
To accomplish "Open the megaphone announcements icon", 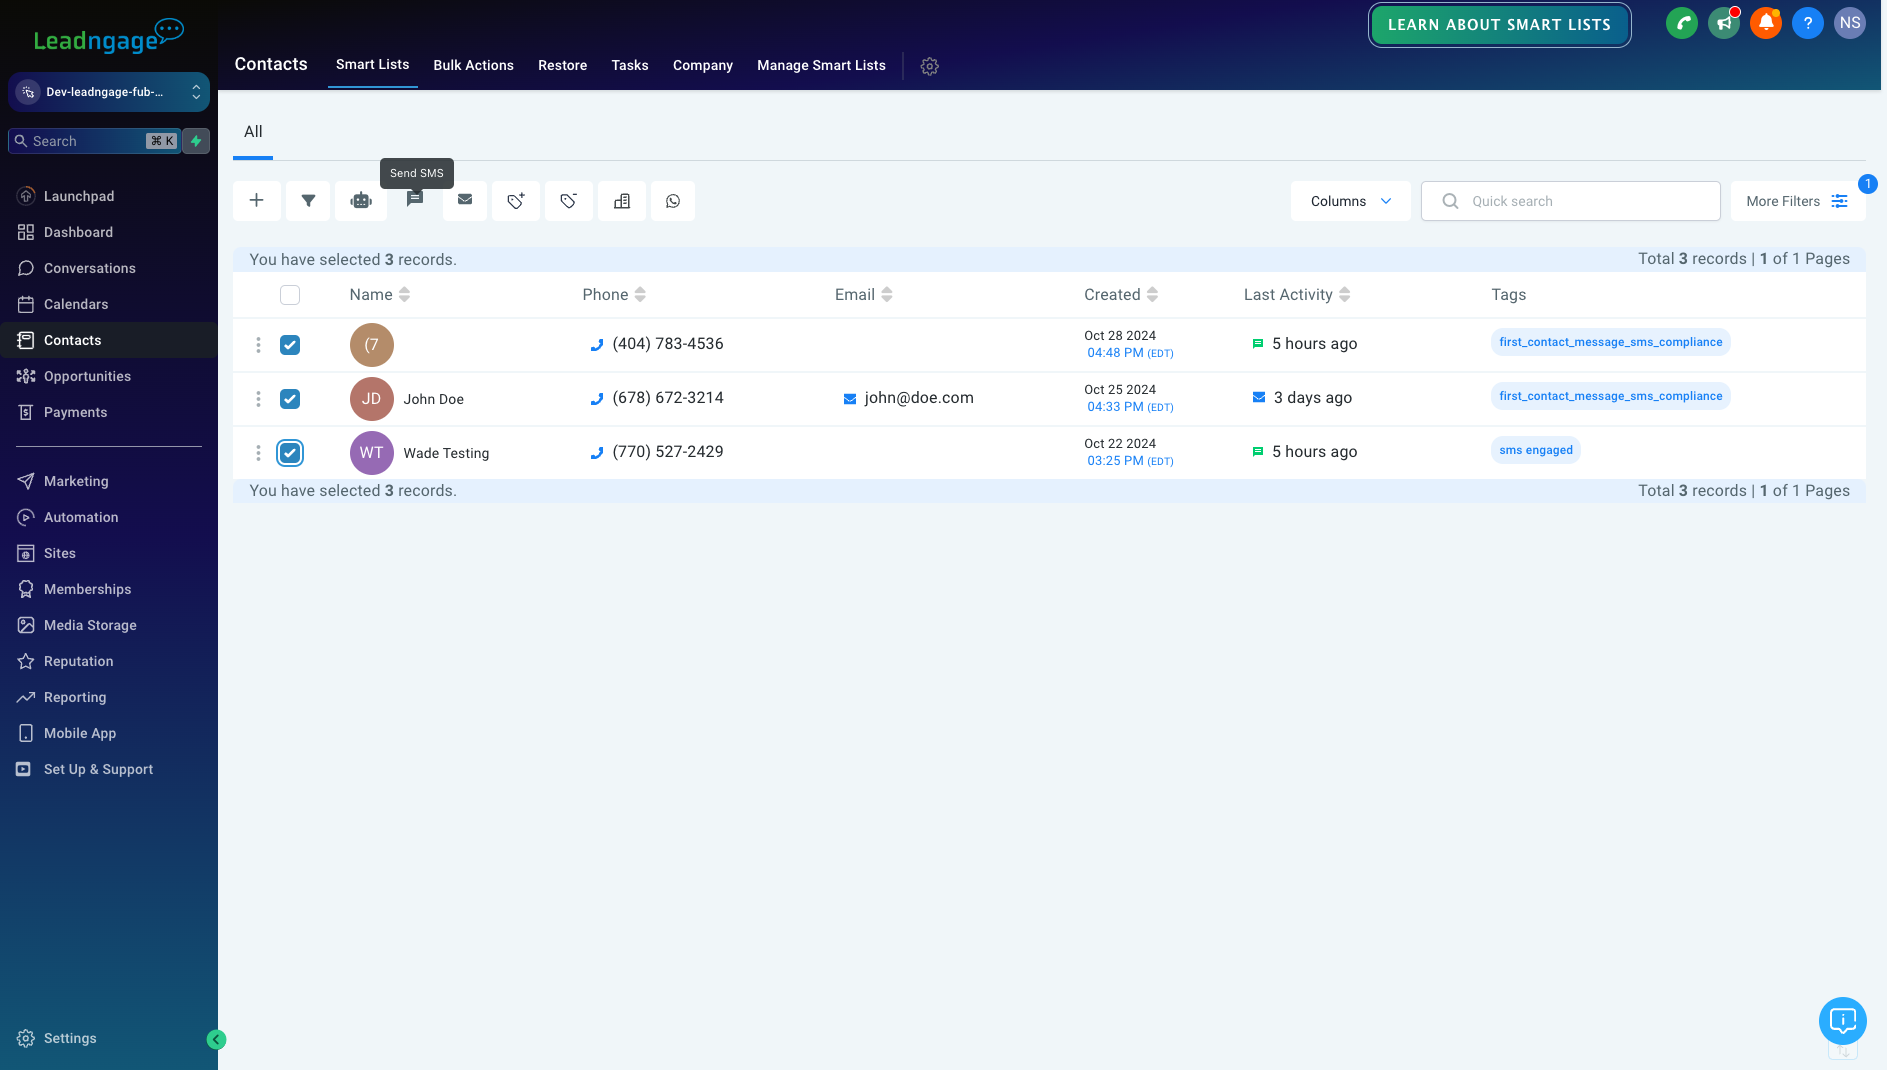I will point(1724,23).
